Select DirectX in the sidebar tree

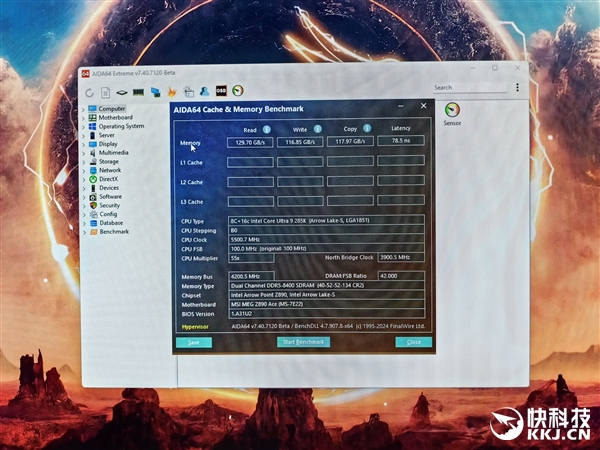[x=109, y=179]
